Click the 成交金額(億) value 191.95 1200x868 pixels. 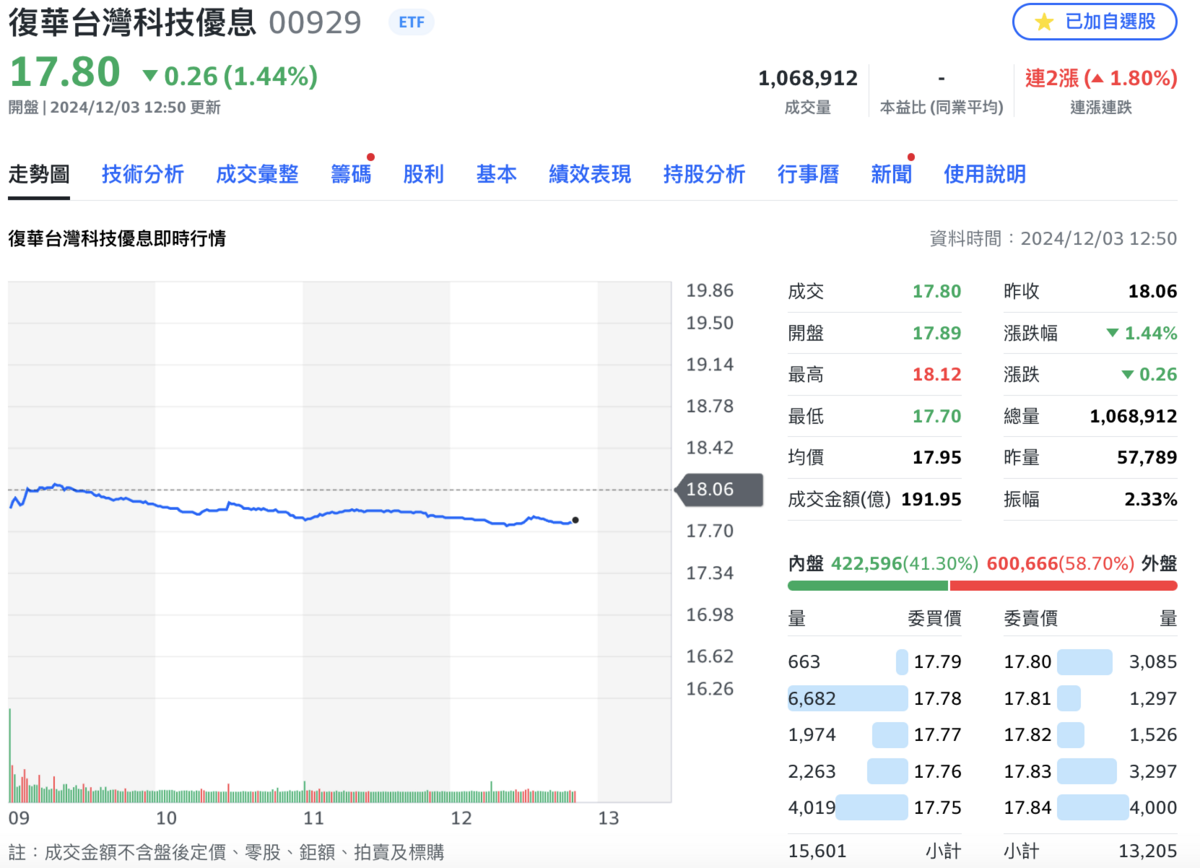pos(932,499)
